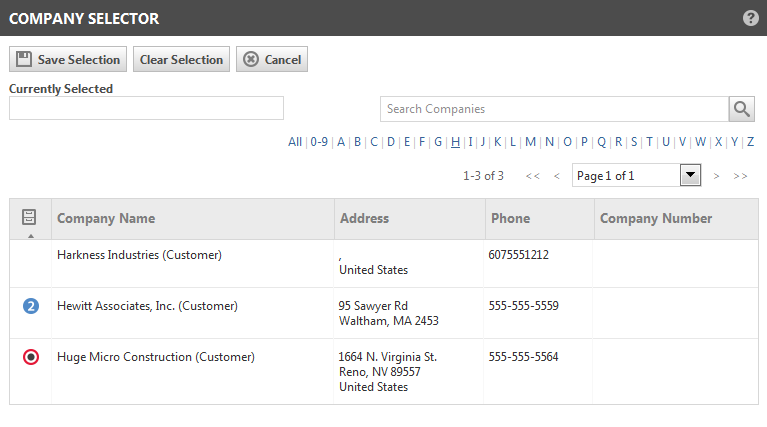The image size is (767, 427).
Task: Click the blue number 2 badge icon
Action: click(x=31, y=306)
